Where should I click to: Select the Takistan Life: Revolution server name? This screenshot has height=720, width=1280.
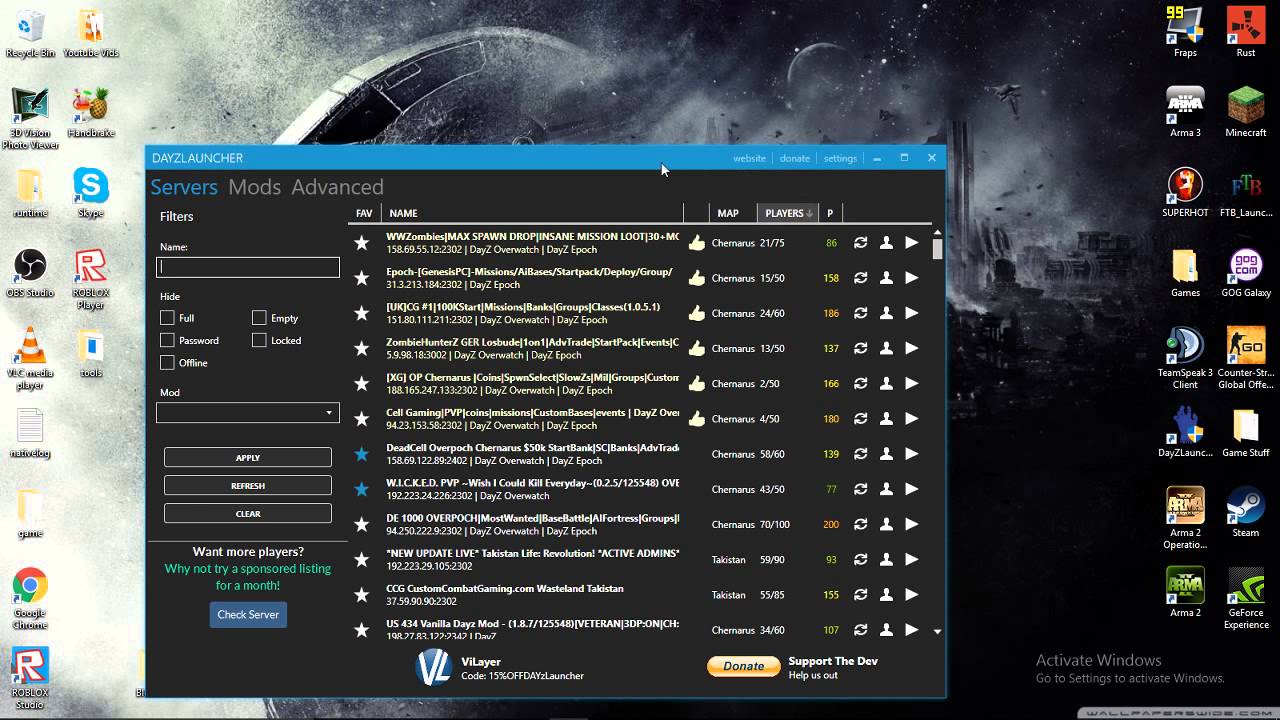pyautogui.click(x=533, y=553)
